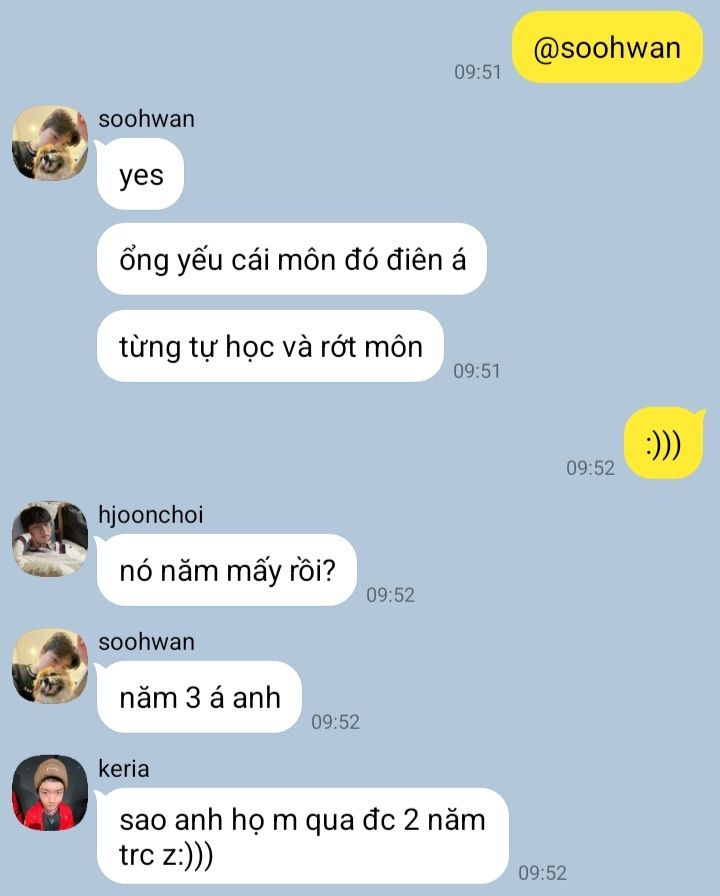The image size is (720, 896).
Task: Click soohwan's name above the "yes" bubble
Action: pos(146,119)
